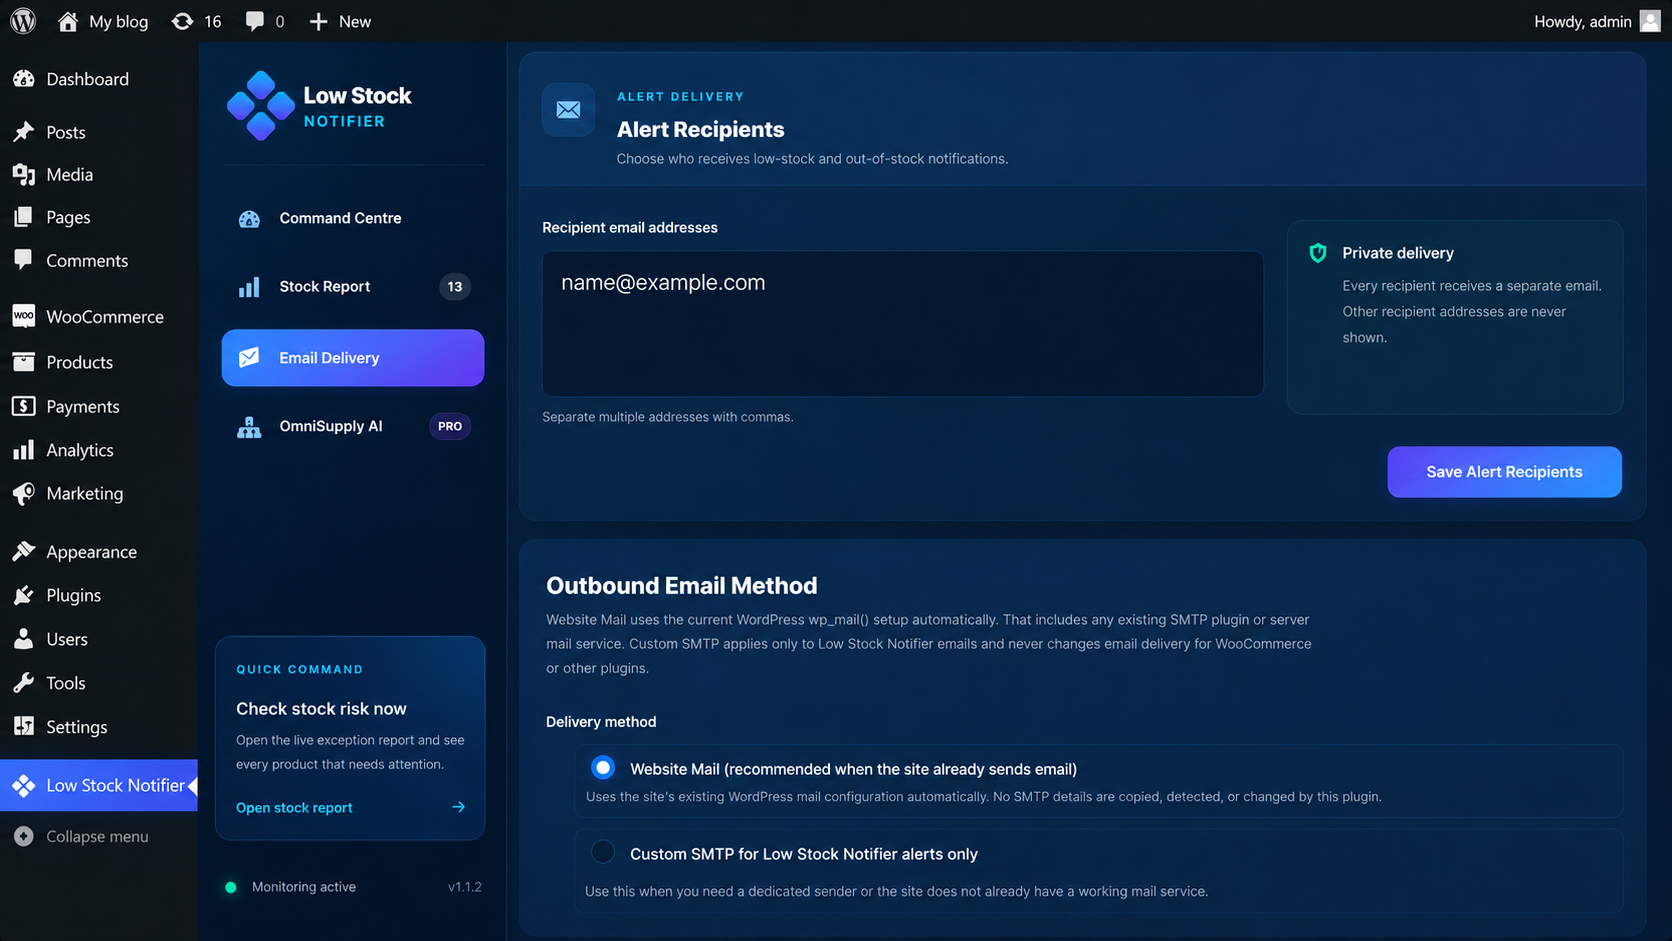Select the Website Mail delivery method
Viewport: 1672px width, 941px height.
602,768
